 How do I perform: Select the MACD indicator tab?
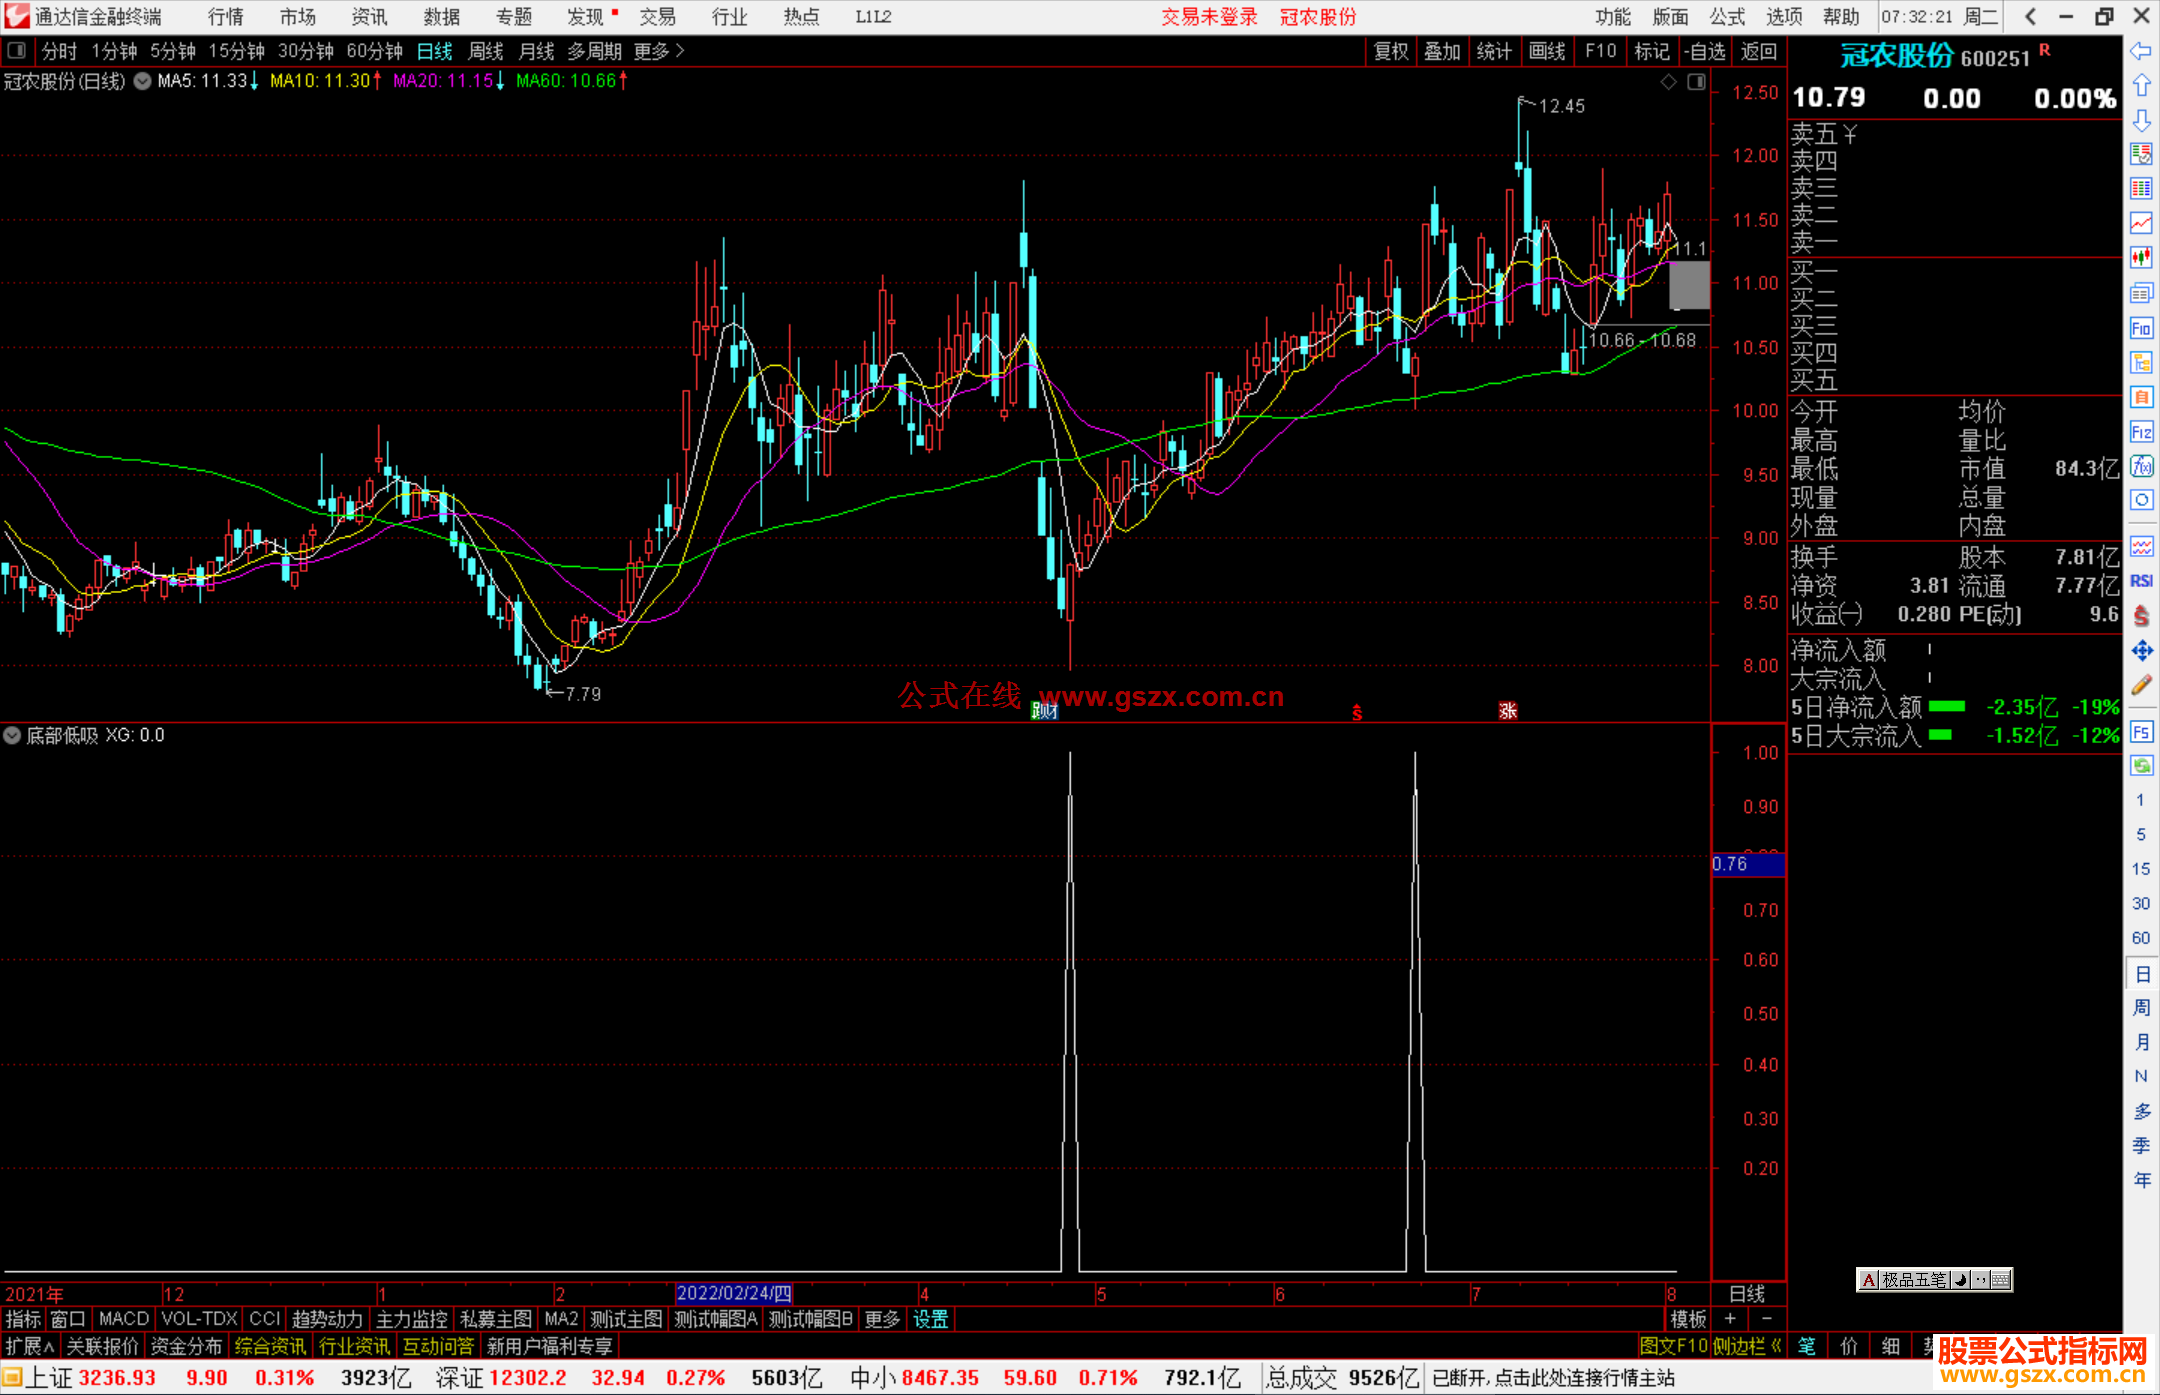point(124,1319)
